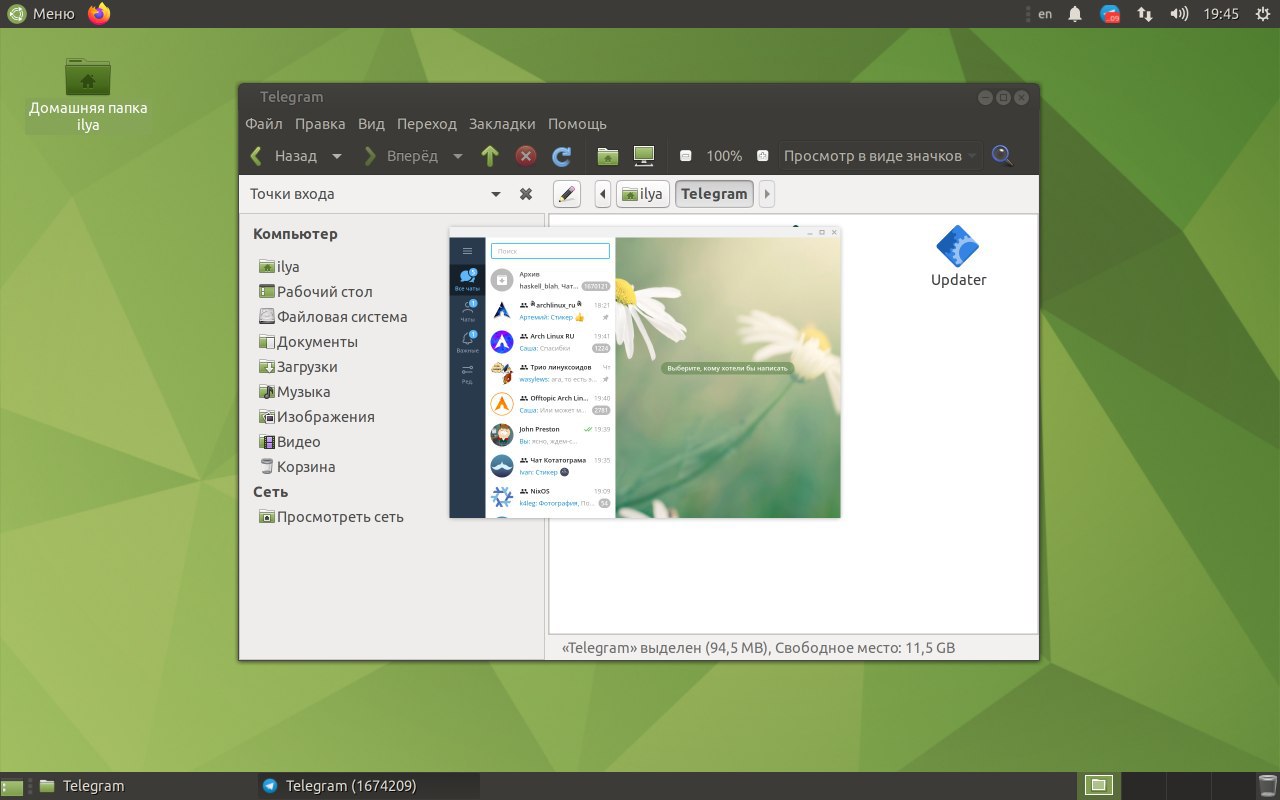Select the Все чаты folder in Telegram
This screenshot has height=800, width=1280.
click(x=467, y=280)
